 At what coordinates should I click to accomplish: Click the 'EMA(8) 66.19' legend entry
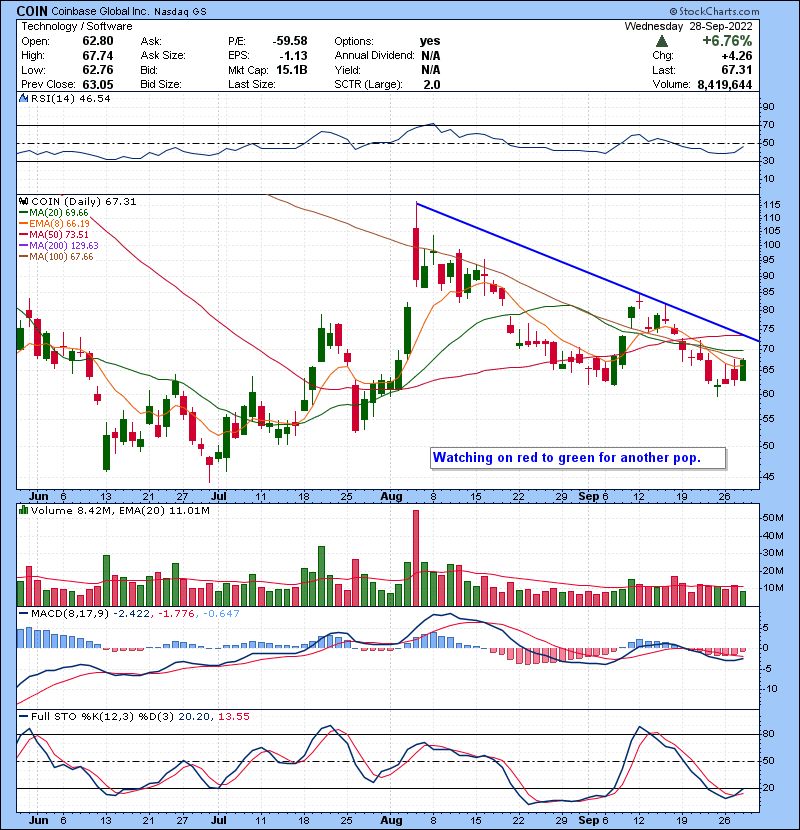[x=59, y=224]
